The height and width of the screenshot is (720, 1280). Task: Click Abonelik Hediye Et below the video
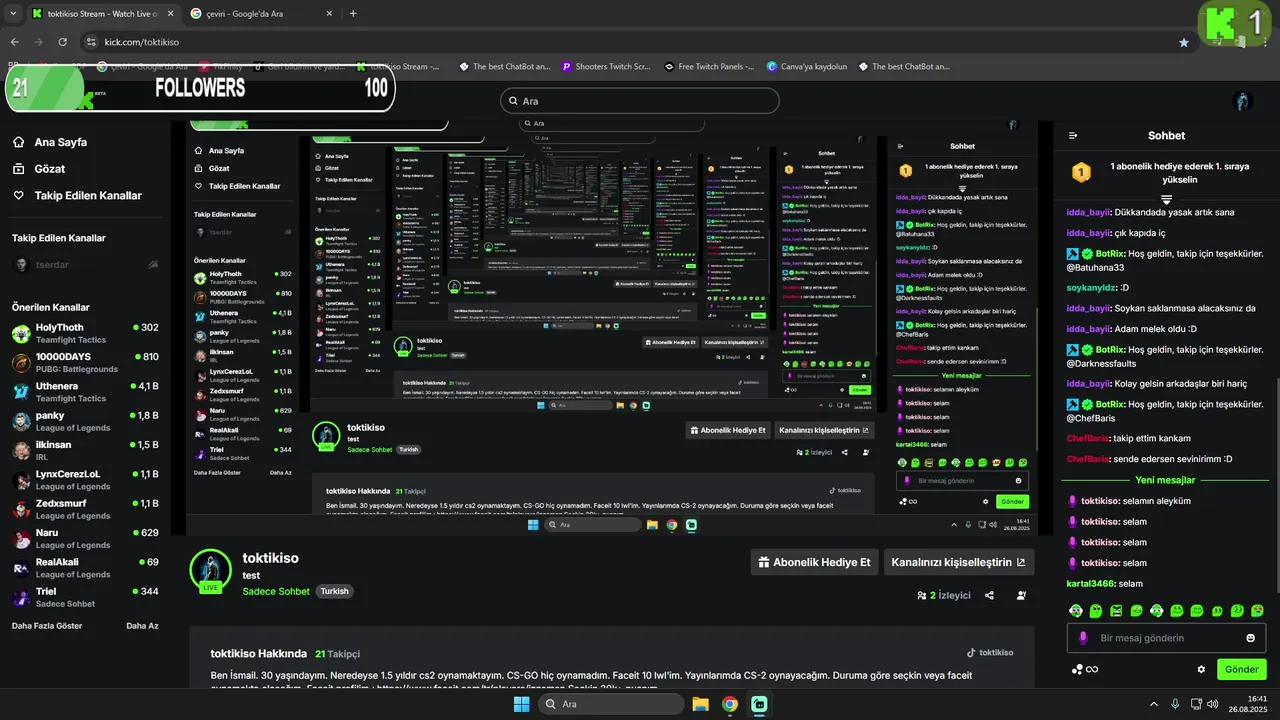coord(815,562)
